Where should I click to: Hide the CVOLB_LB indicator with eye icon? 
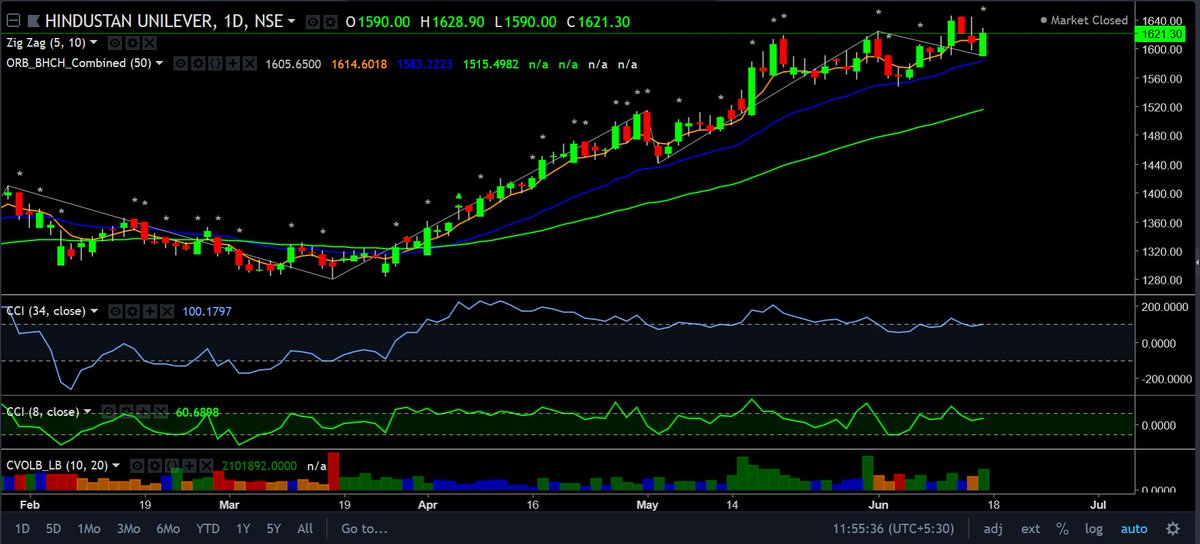tap(137, 466)
